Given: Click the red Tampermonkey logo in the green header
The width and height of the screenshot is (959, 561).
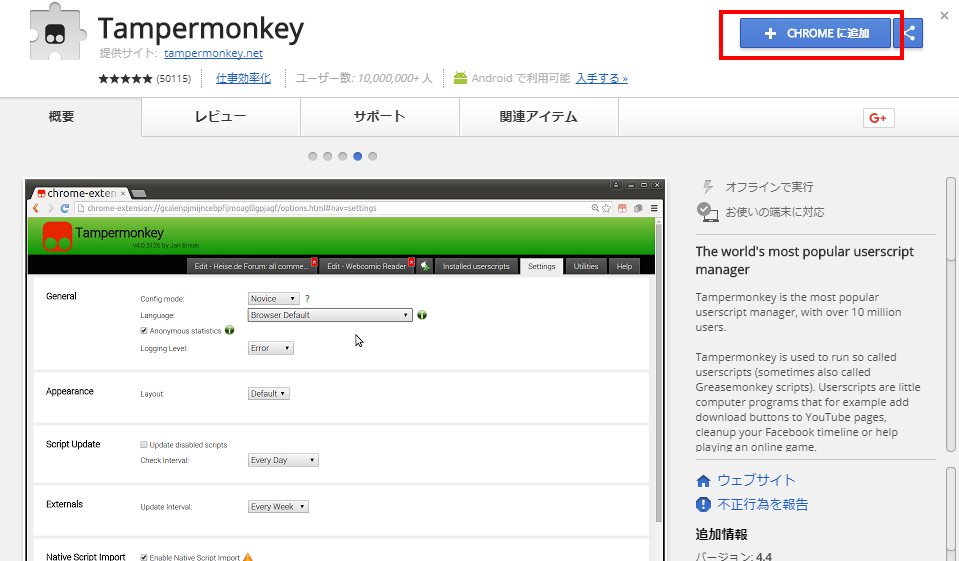Looking at the screenshot, I should coord(57,237).
